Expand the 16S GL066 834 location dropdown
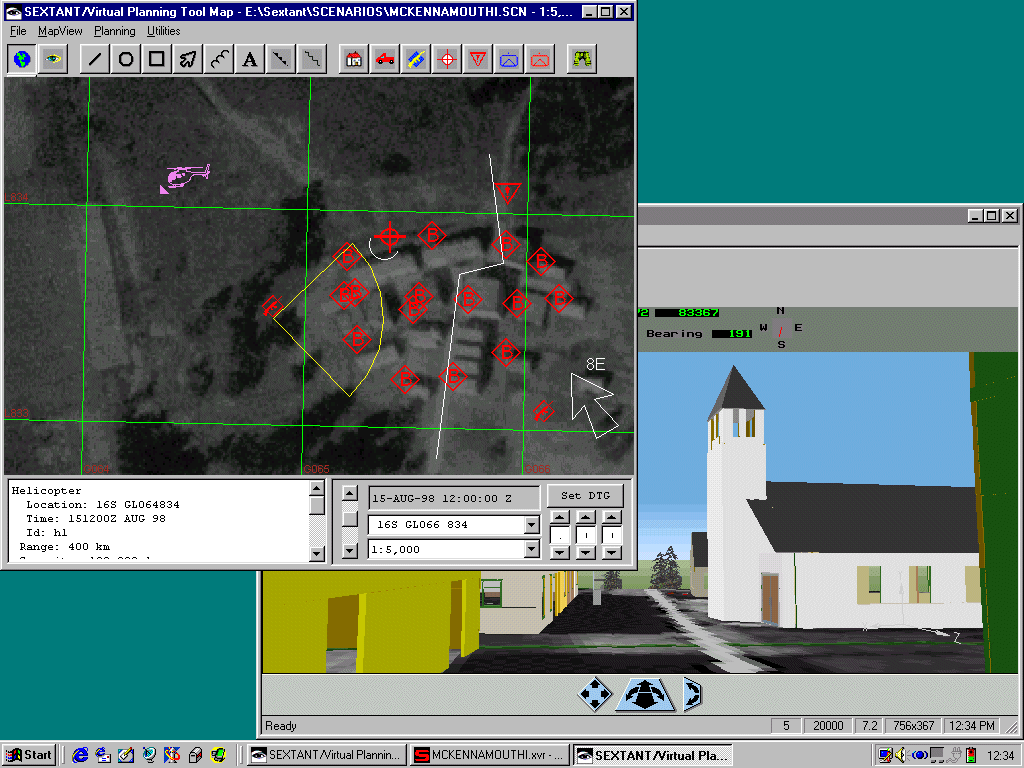Viewport: 1024px width, 768px height. (x=532, y=524)
